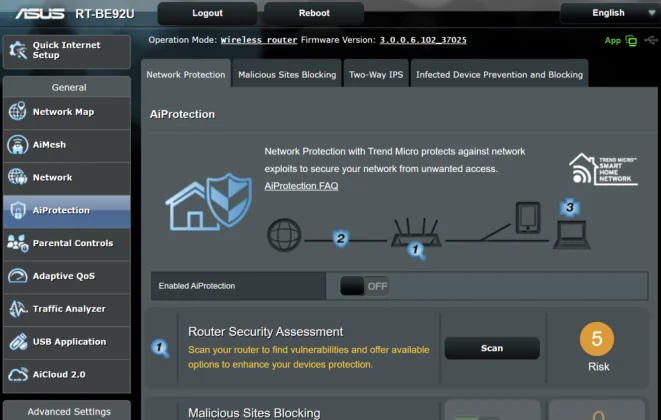Click the laptop icon in network diagram

click(x=572, y=235)
